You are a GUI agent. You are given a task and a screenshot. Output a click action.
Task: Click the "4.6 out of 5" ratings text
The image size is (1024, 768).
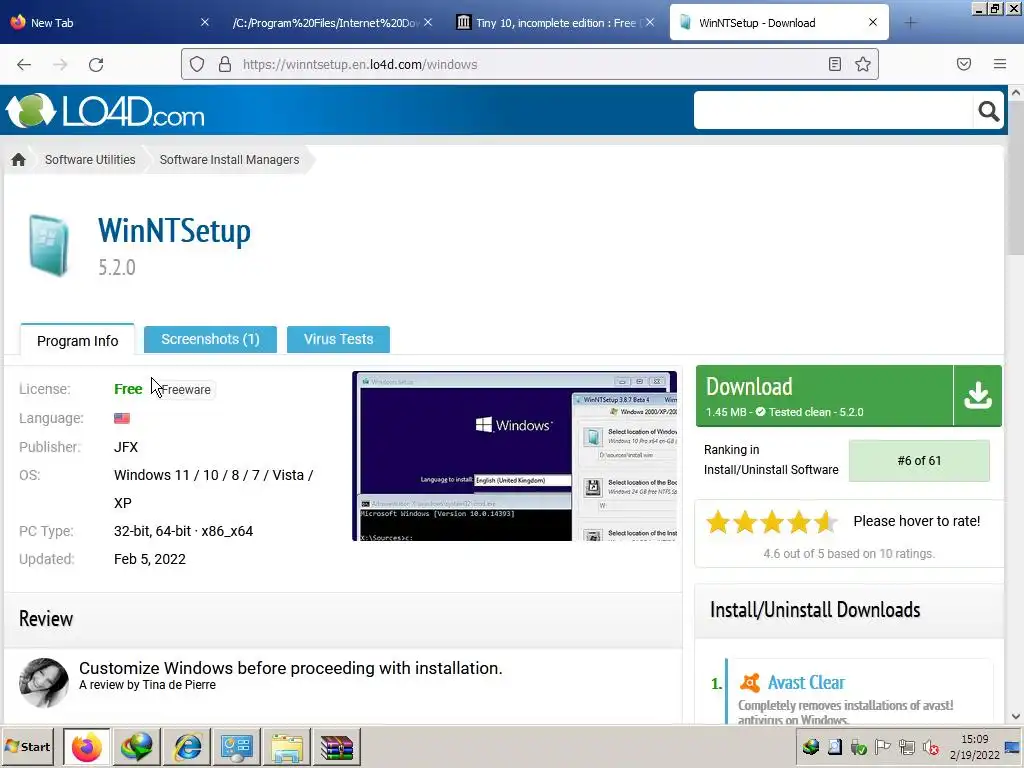click(x=849, y=553)
